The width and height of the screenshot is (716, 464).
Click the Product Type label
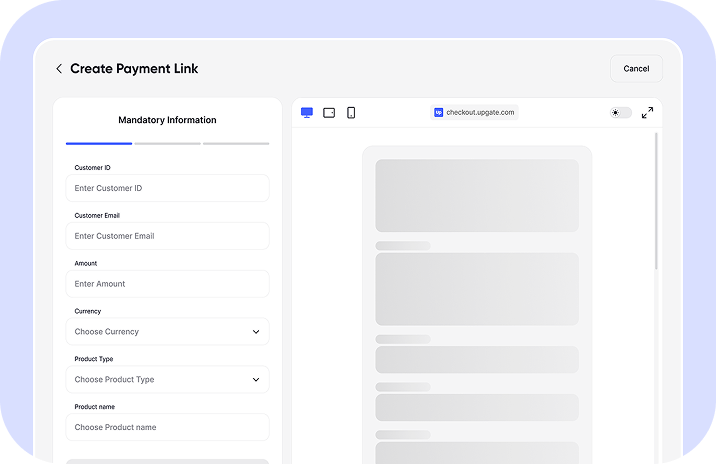(x=94, y=359)
